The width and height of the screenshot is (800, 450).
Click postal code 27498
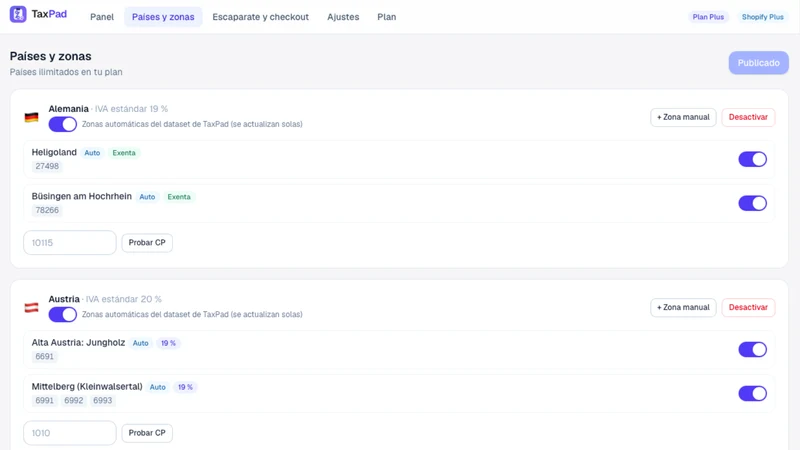47,166
